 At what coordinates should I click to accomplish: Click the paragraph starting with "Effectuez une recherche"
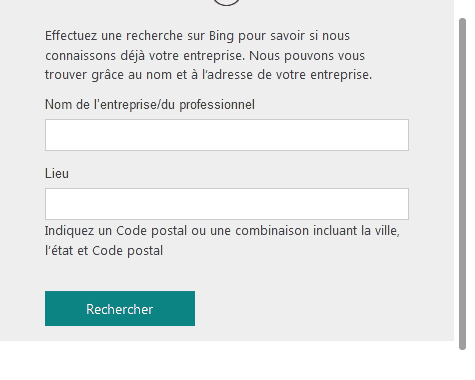(208, 55)
